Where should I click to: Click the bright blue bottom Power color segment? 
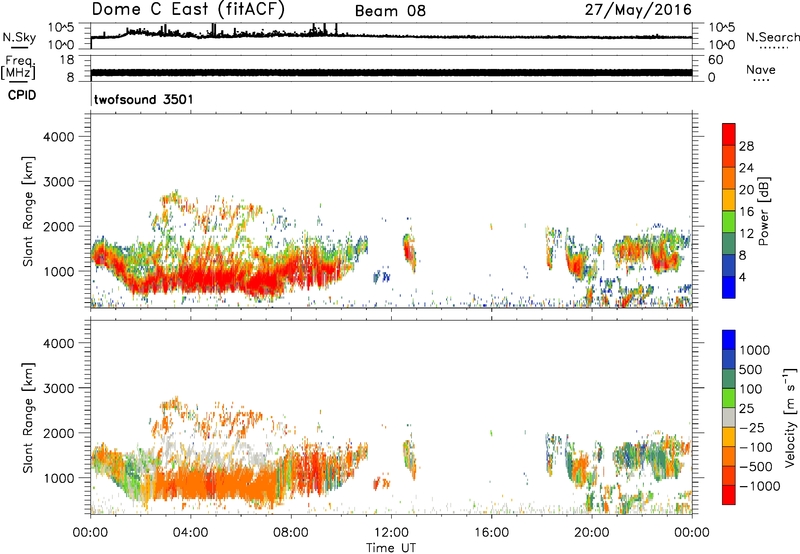click(x=729, y=288)
